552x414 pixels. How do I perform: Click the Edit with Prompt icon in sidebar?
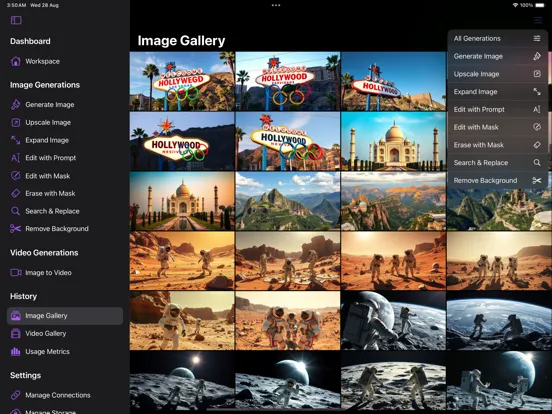(x=15, y=158)
